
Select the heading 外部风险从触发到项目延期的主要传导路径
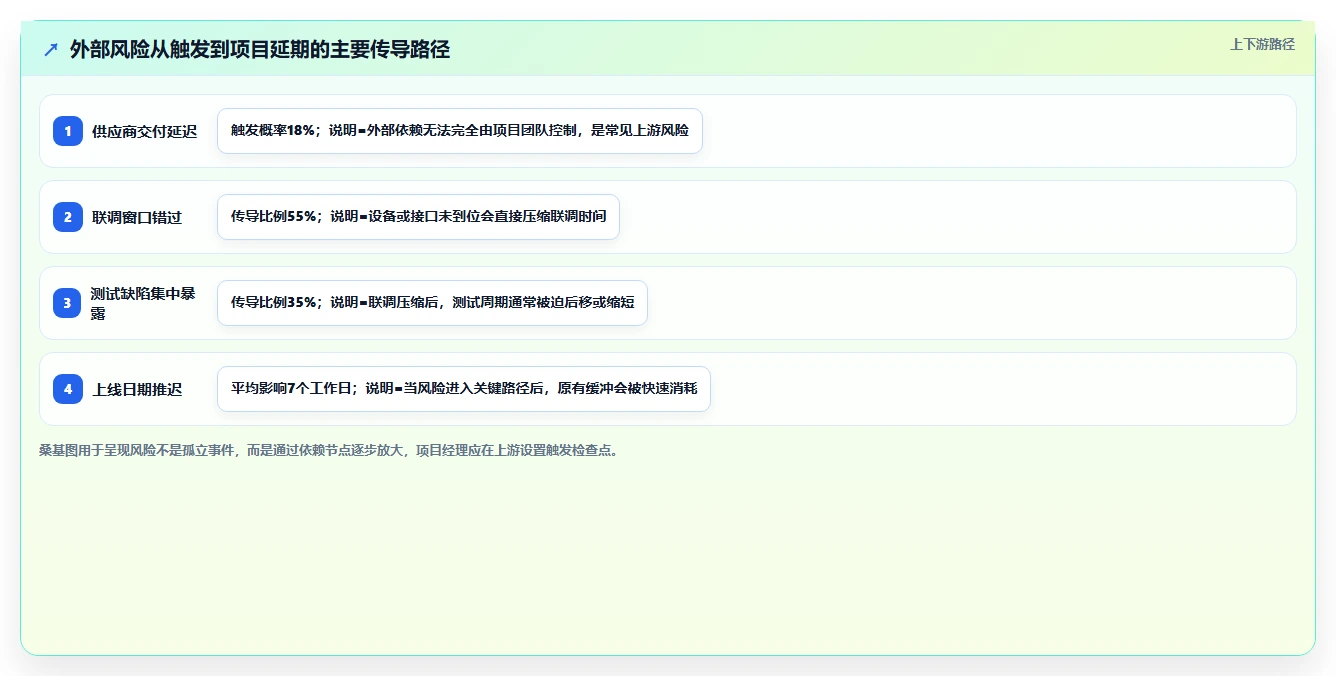pyautogui.click(x=260, y=49)
